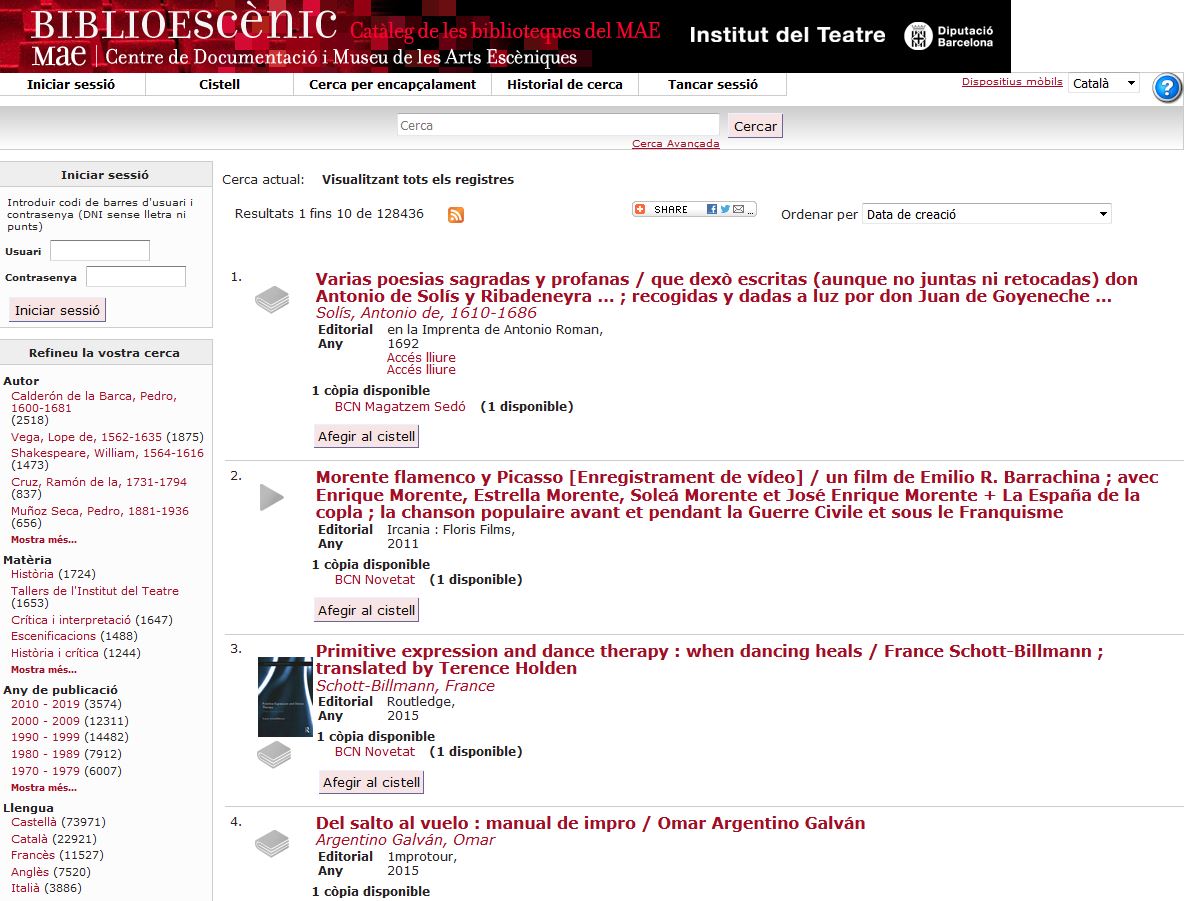Click BCN Novetat under Morente flamenco

pyautogui.click(x=375, y=580)
